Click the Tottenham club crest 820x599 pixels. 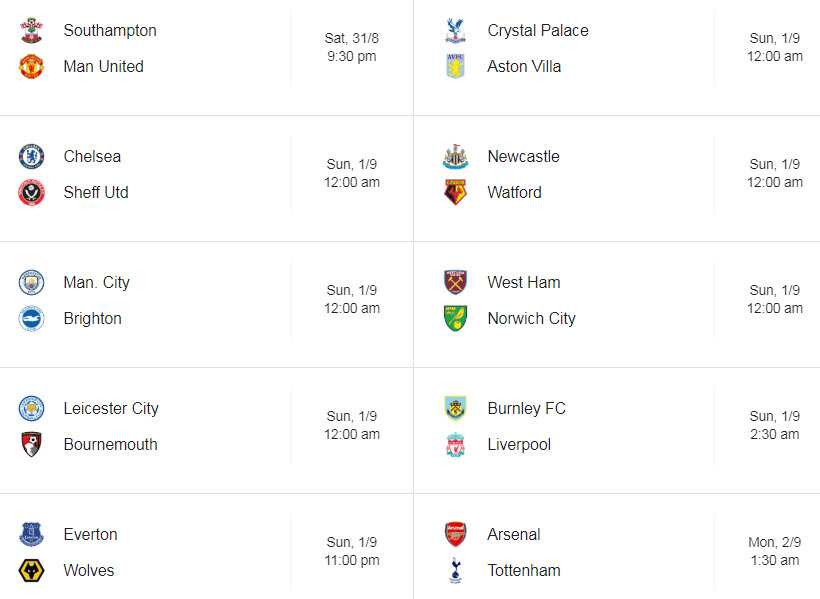pos(454,570)
